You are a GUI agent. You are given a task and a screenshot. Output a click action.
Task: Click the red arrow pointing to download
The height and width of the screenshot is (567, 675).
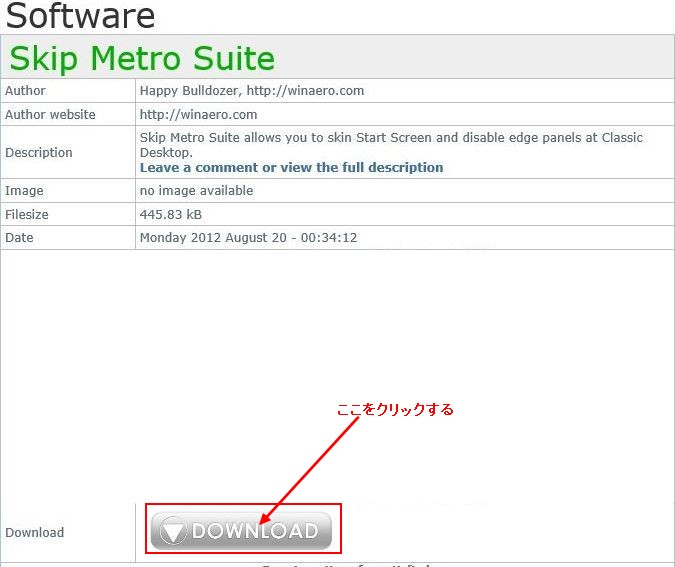tap(310, 468)
